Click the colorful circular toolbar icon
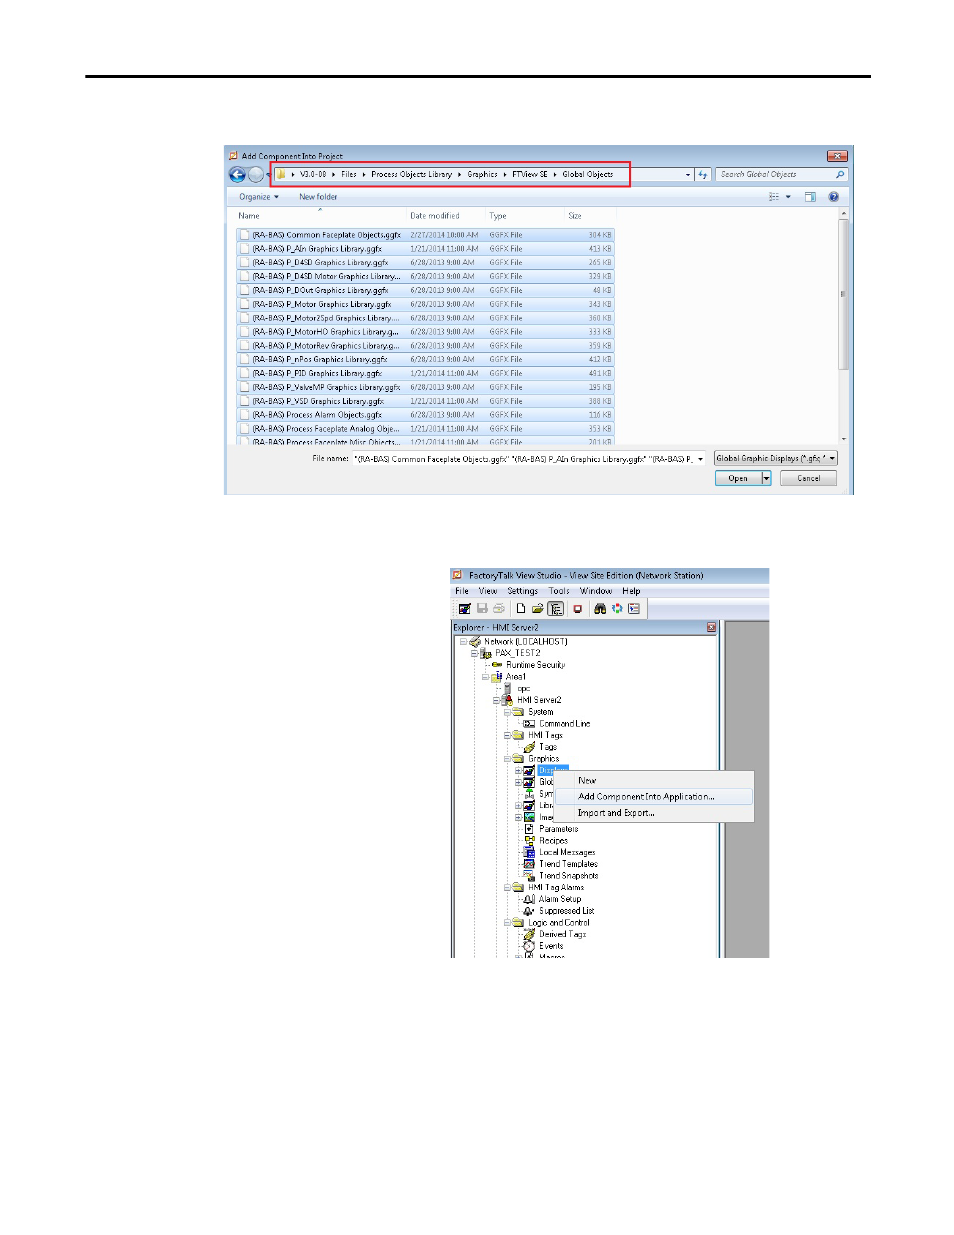The width and height of the screenshot is (954, 1235). pyautogui.click(x=617, y=609)
